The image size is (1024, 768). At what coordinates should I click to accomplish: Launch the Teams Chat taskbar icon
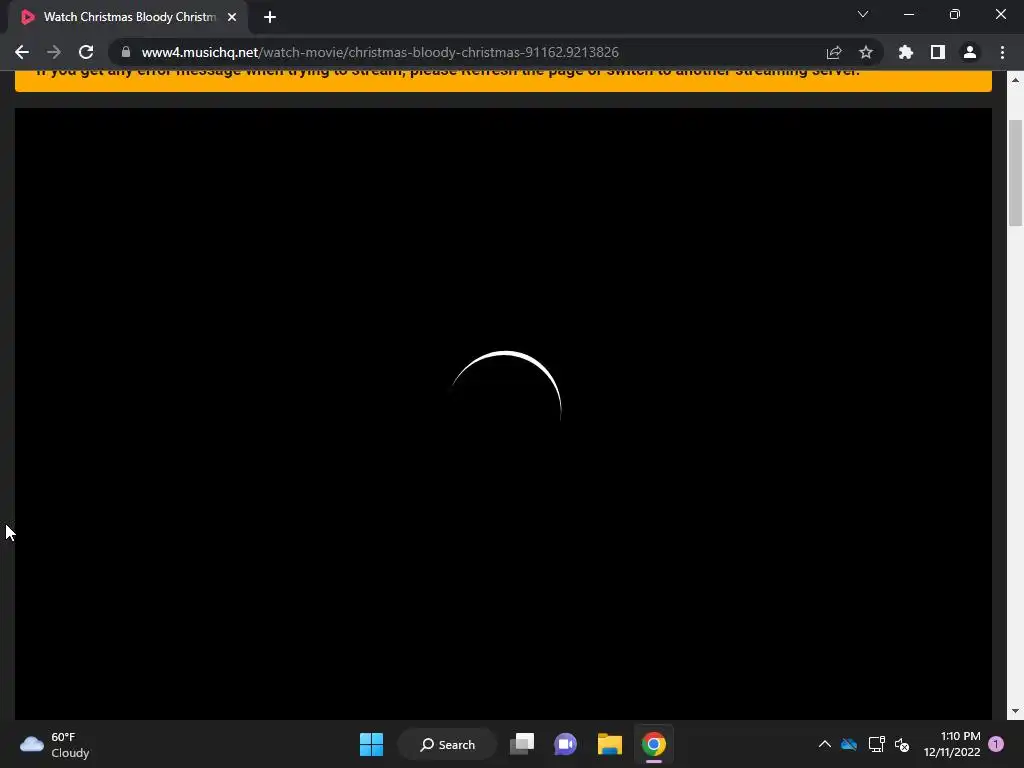coord(566,744)
